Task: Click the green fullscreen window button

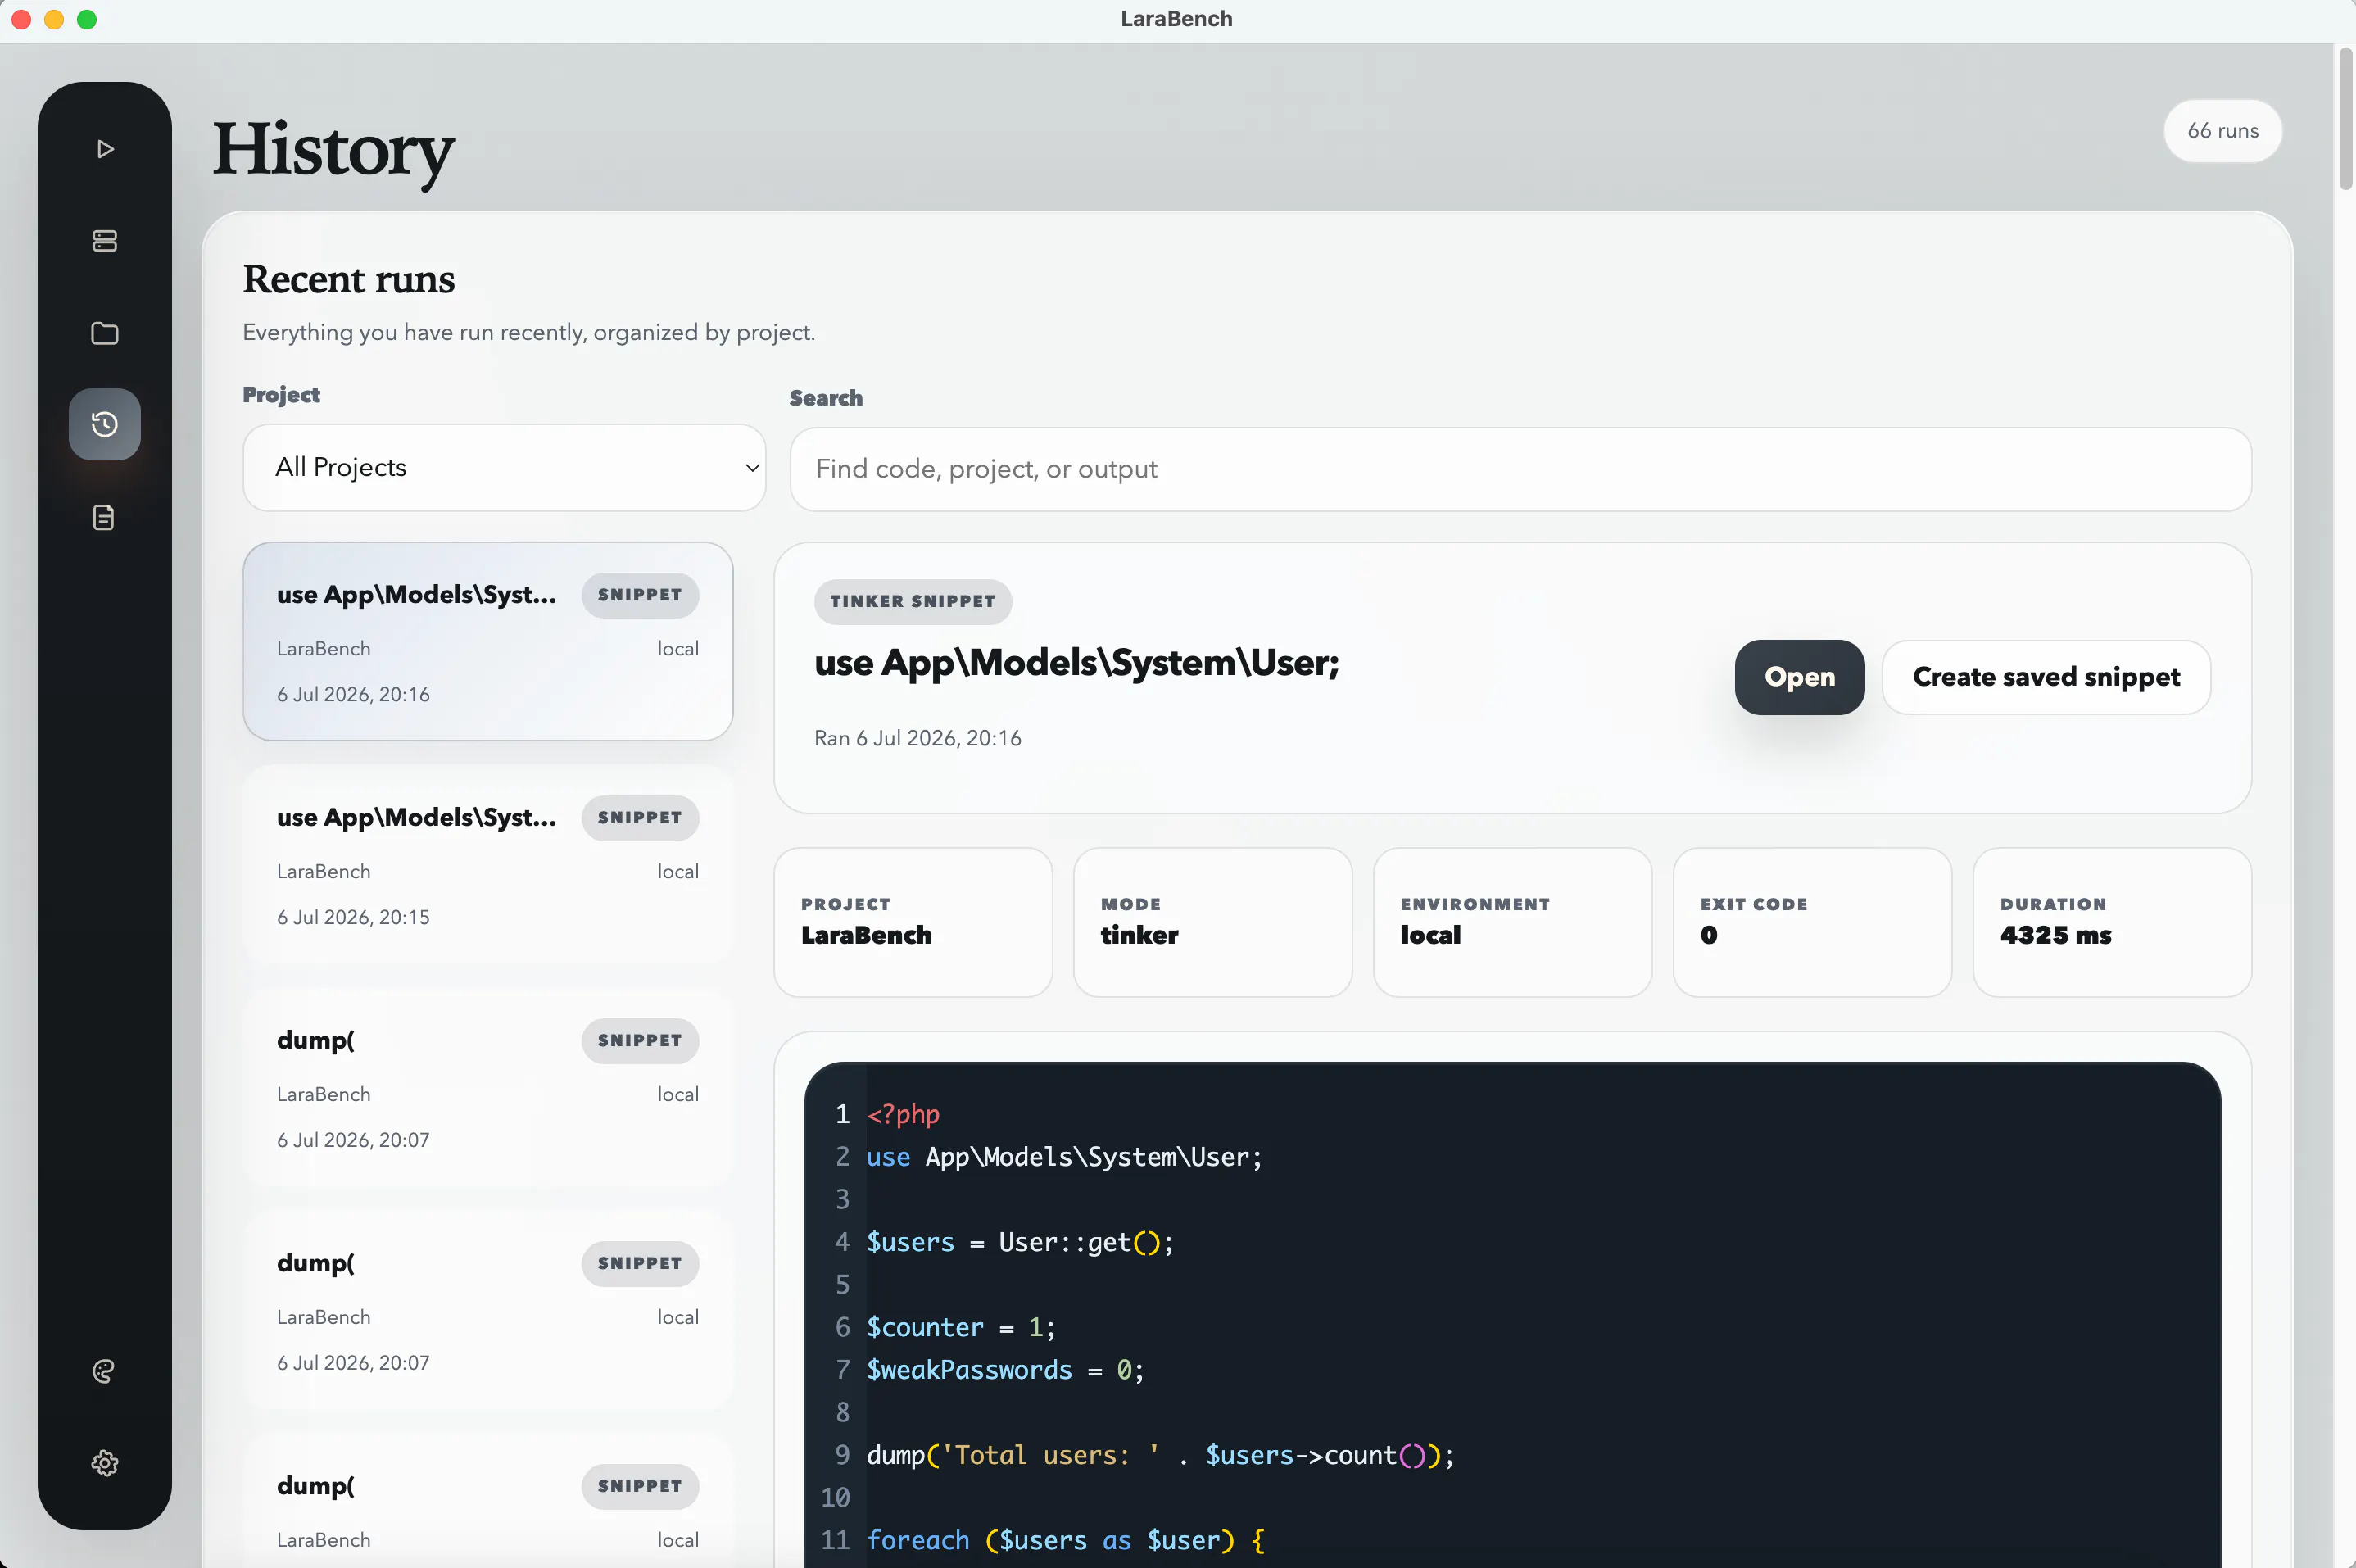Action: point(87,19)
